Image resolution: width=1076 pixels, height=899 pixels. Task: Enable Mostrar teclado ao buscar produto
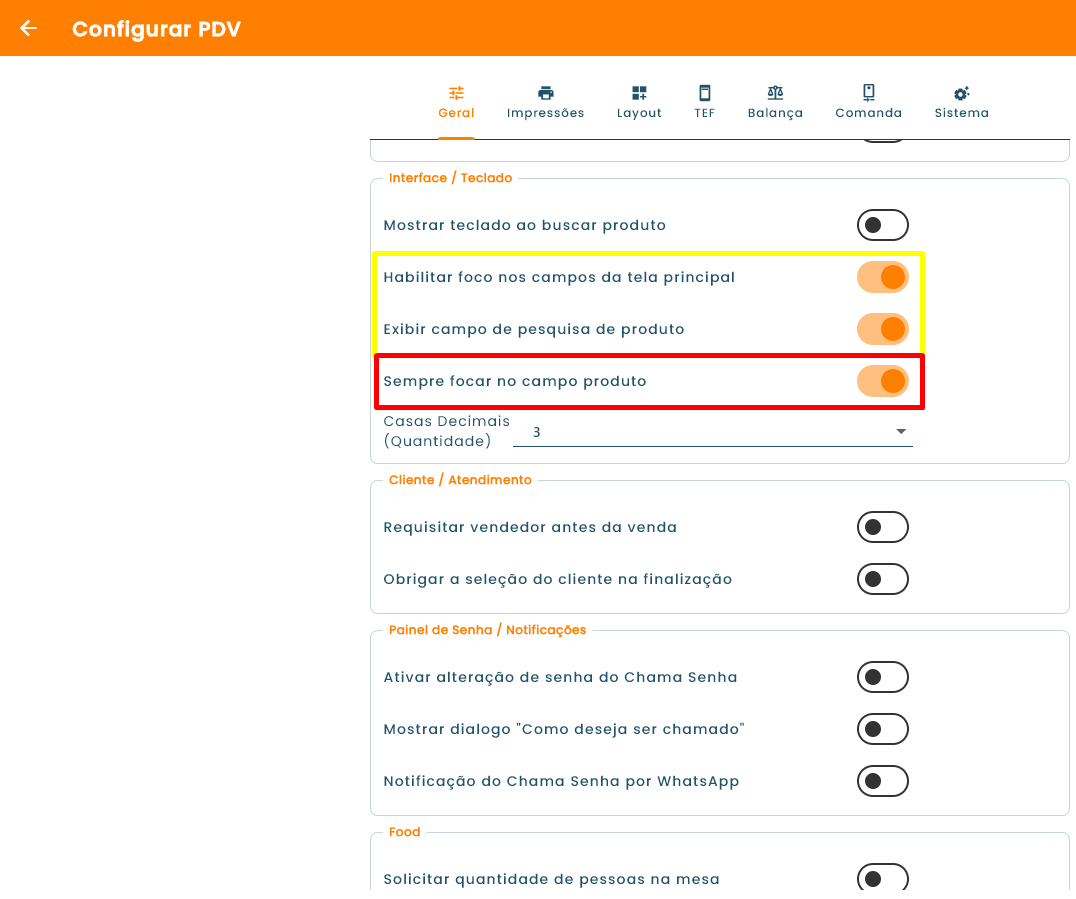click(882, 225)
